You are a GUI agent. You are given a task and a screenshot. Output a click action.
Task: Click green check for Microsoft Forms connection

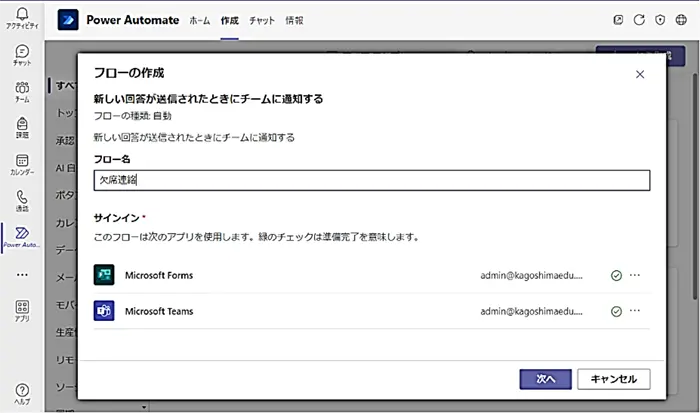click(x=617, y=275)
